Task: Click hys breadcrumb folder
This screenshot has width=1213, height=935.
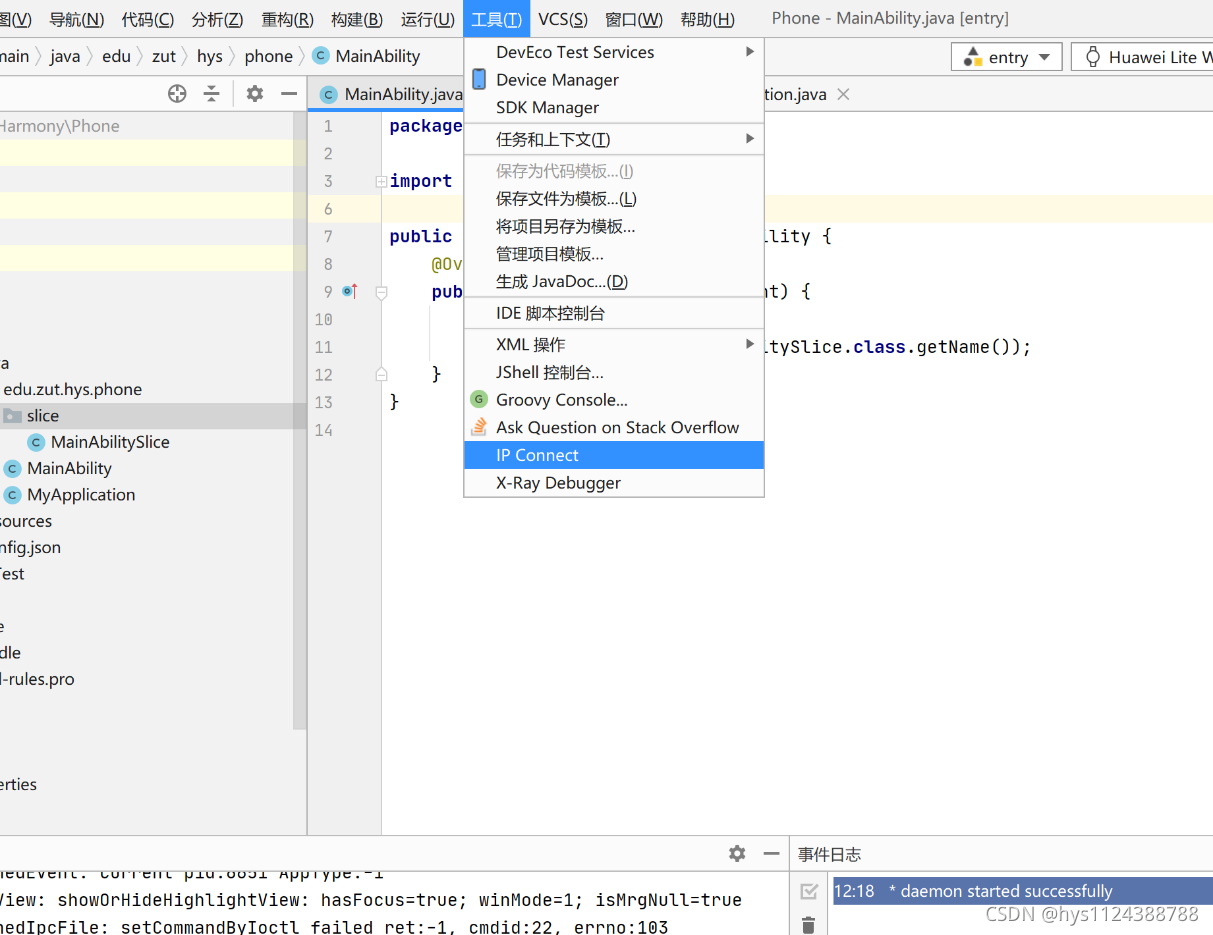Action: 210,56
